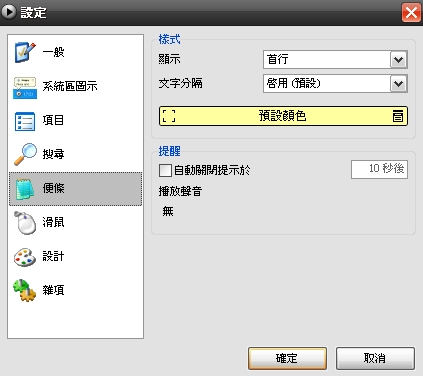The image size is (423, 376).
Task: Click the yellow 預設顏色 color bar
Action: click(x=283, y=116)
